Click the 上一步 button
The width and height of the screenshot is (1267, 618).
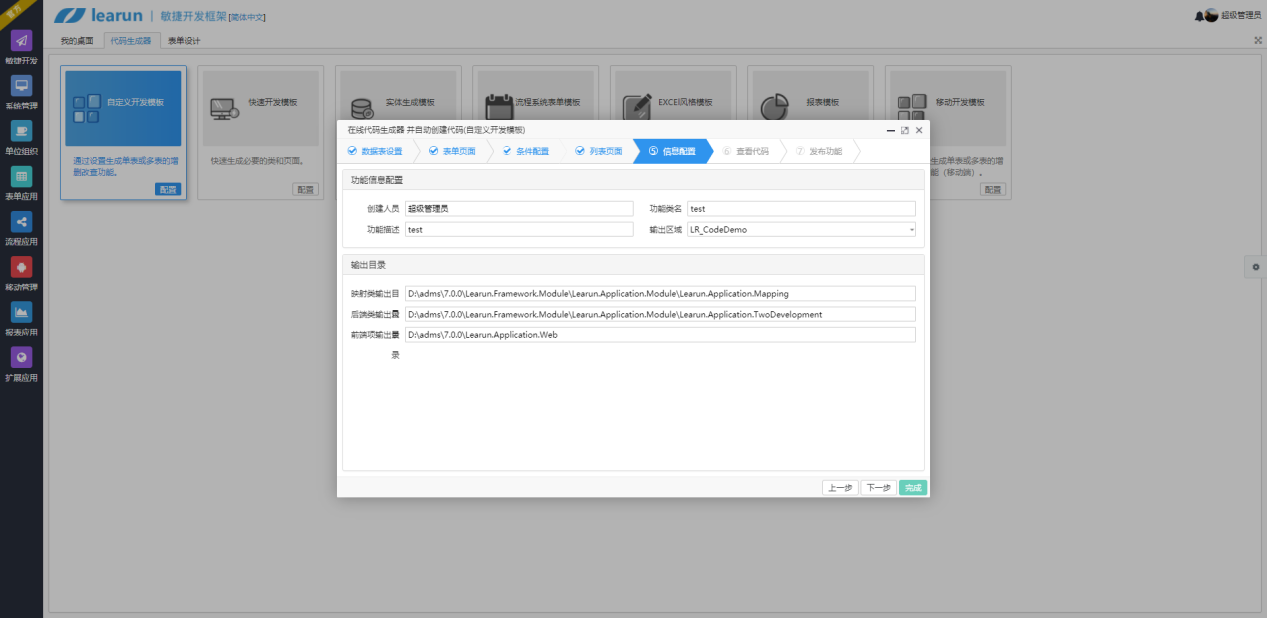840,488
